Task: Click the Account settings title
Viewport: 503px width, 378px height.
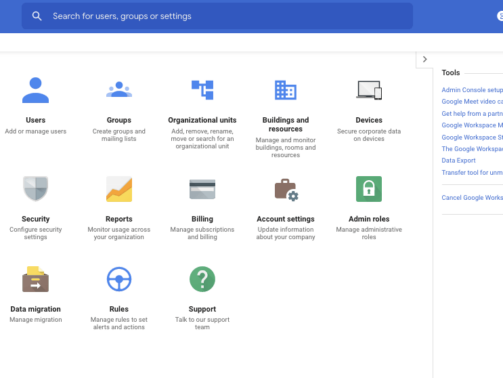Action: (x=285, y=219)
